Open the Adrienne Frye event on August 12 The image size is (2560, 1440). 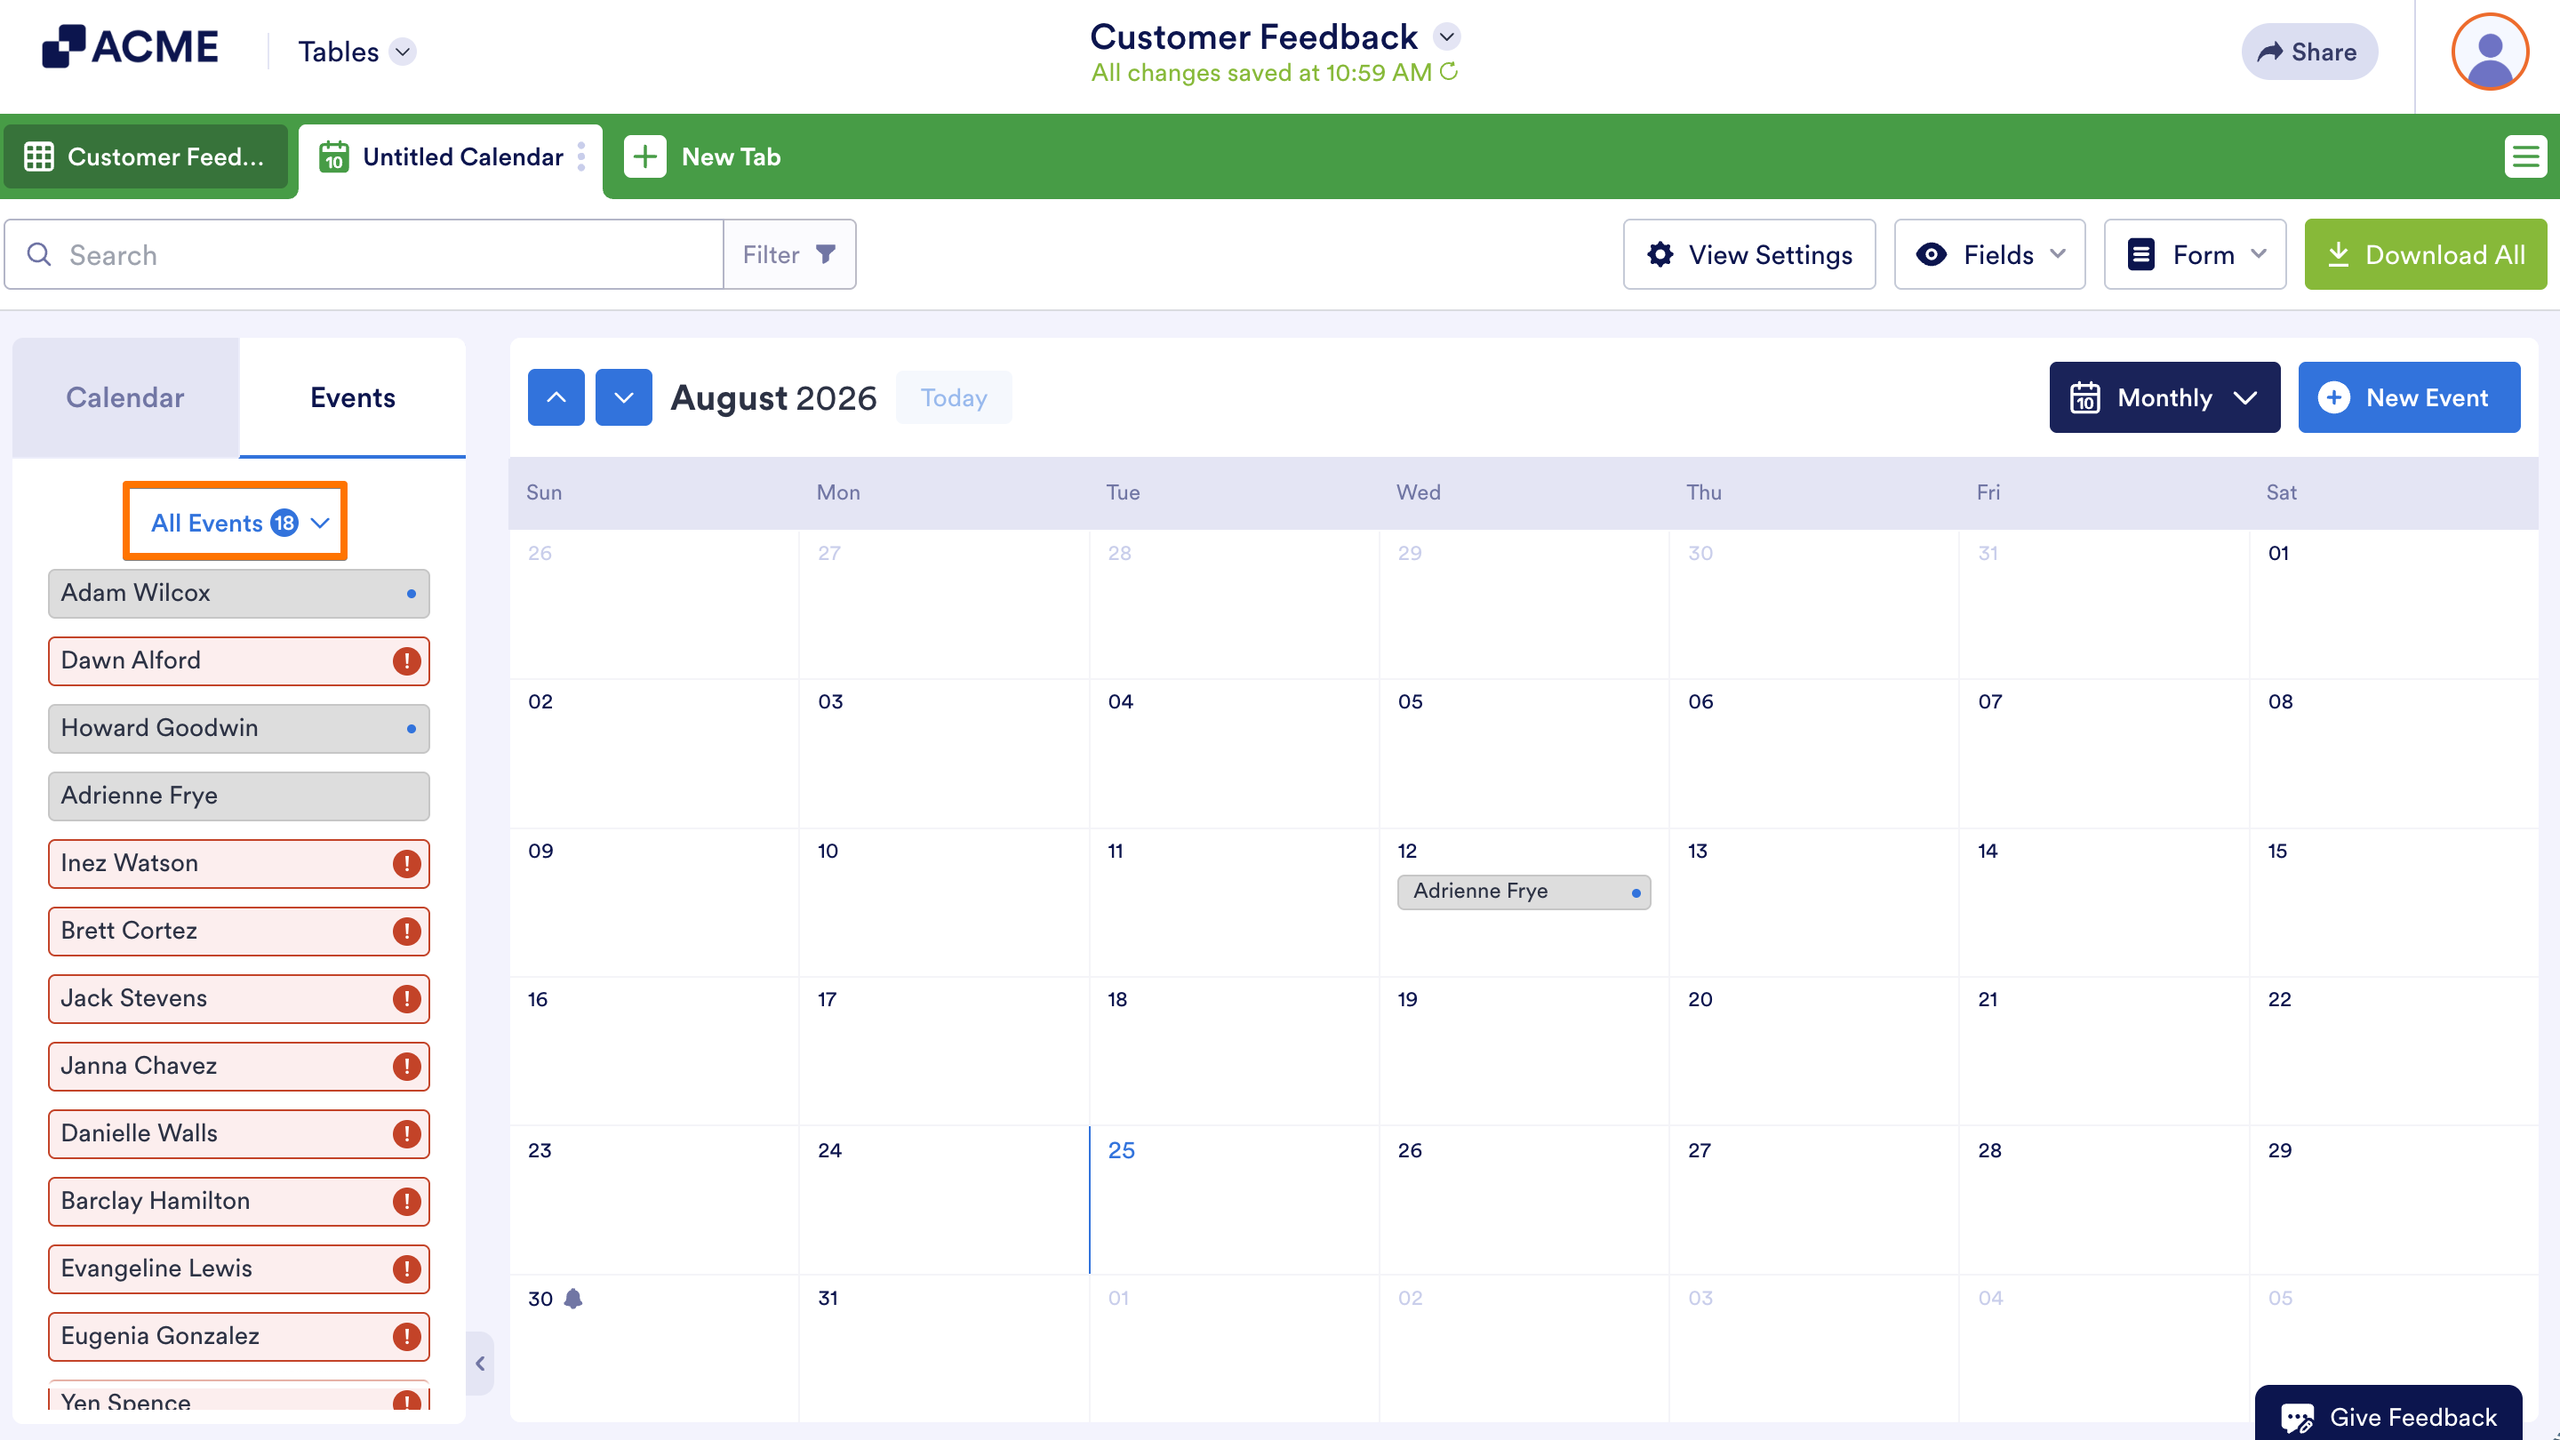click(x=1524, y=891)
